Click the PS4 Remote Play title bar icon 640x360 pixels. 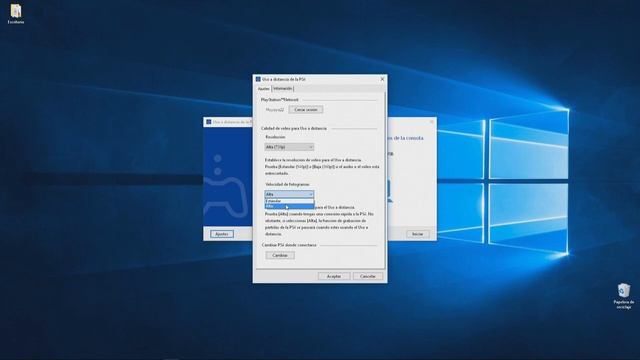258,79
